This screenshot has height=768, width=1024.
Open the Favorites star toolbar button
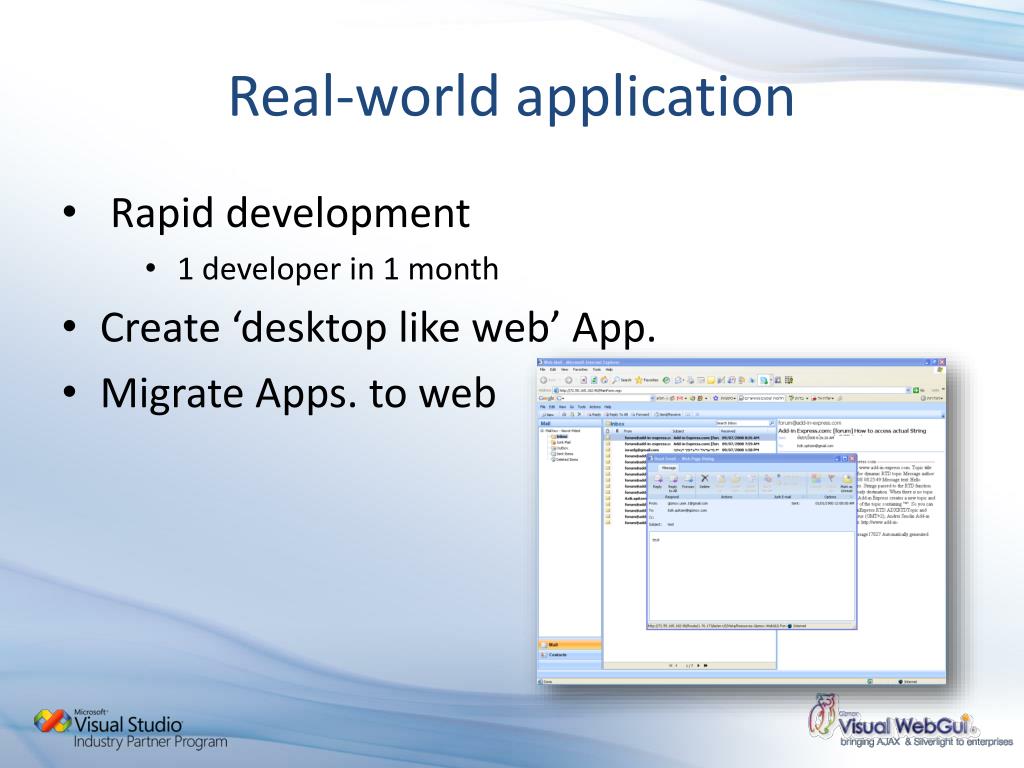pyautogui.click(x=647, y=380)
